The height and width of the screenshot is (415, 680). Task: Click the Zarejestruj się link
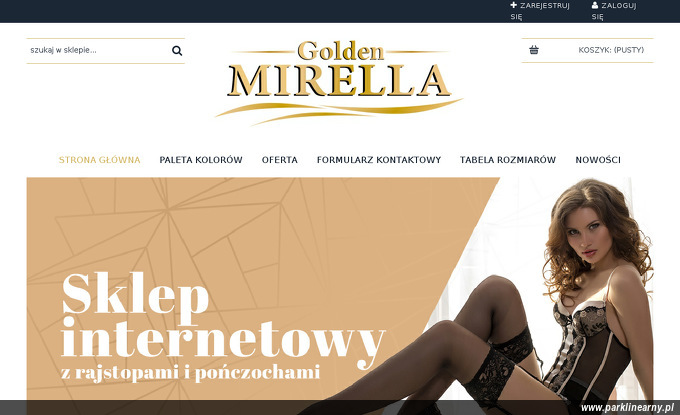540,11
